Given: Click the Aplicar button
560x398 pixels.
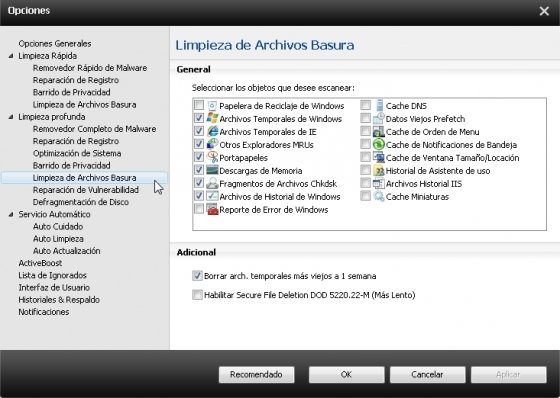Looking at the screenshot, I should click(x=509, y=374).
